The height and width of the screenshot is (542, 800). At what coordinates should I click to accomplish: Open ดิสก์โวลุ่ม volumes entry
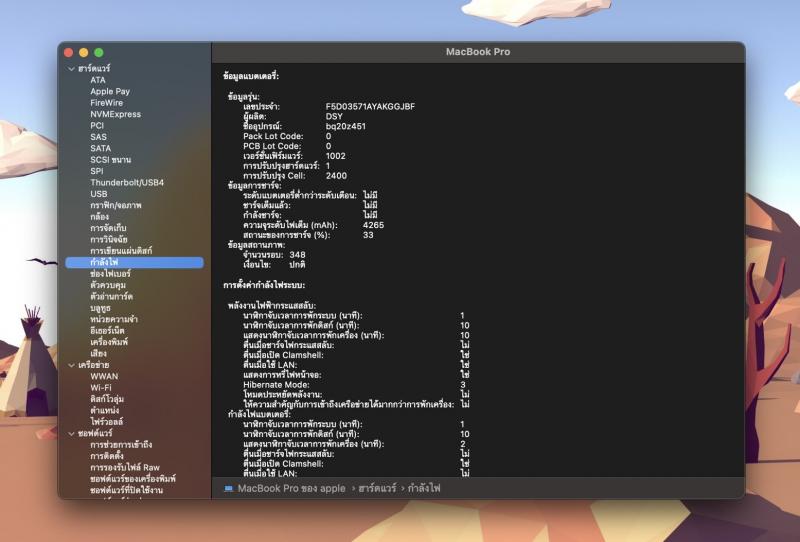[107, 399]
